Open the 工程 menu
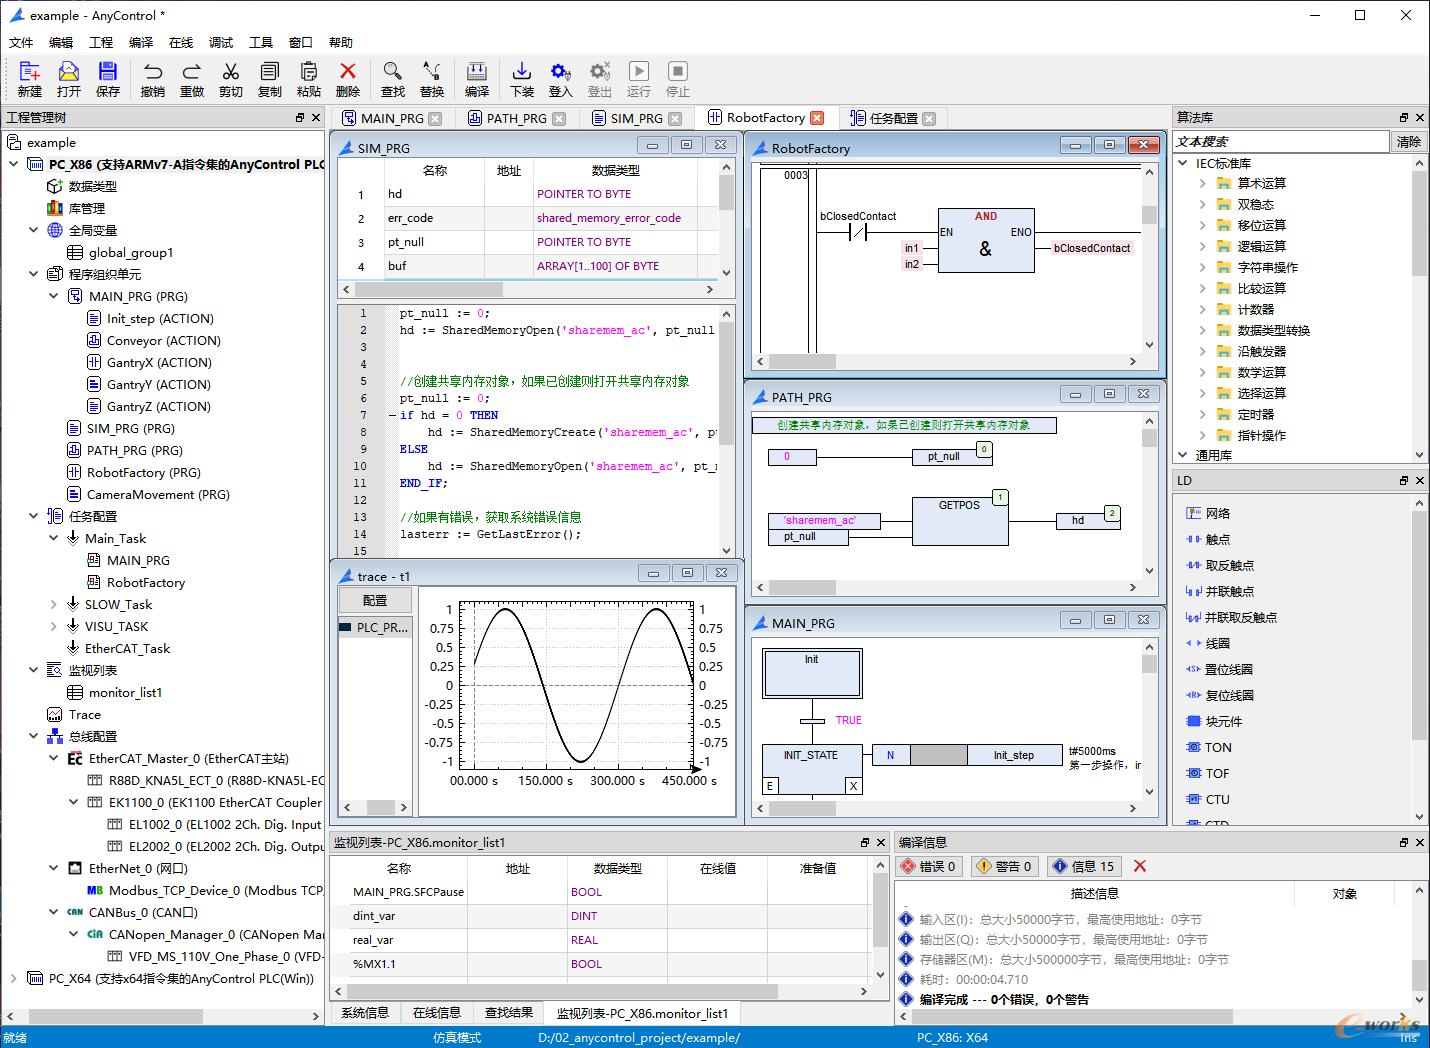The height and width of the screenshot is (1048, 1430). pos(101,42)
